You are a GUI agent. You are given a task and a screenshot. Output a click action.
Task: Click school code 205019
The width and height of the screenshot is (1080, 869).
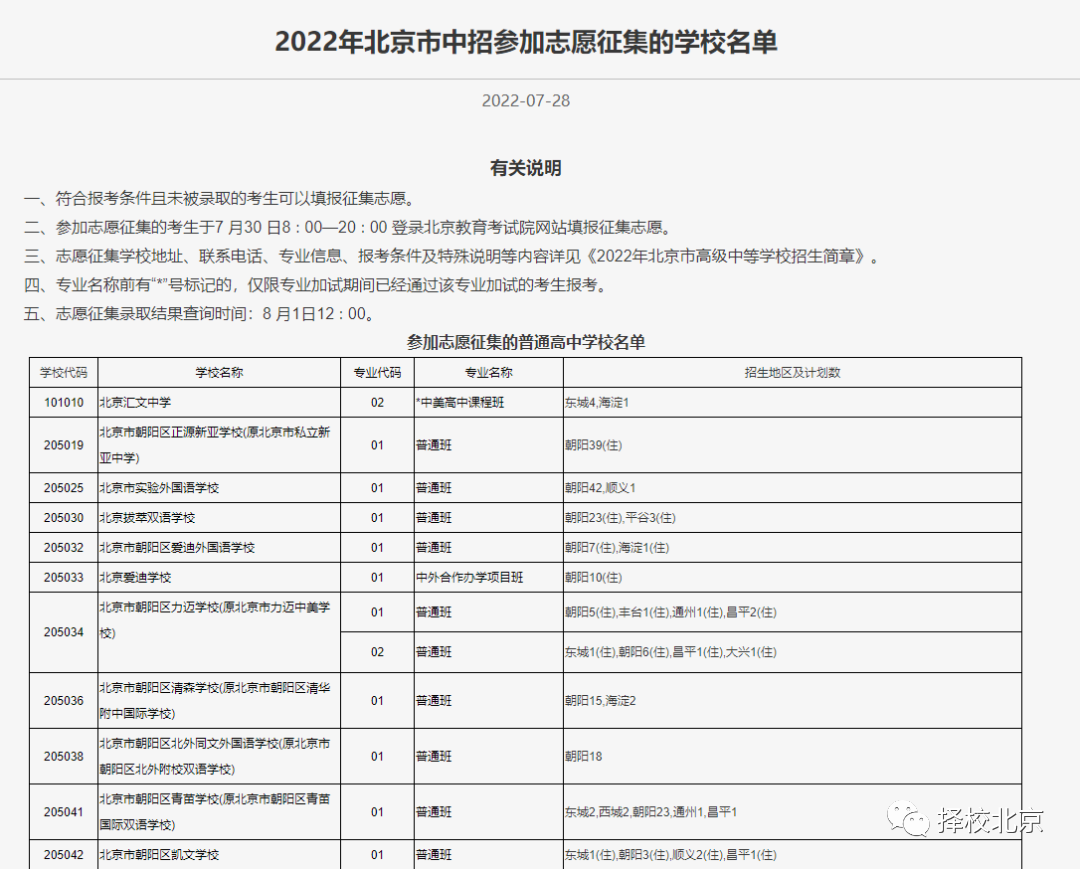(x=63, y=445)
